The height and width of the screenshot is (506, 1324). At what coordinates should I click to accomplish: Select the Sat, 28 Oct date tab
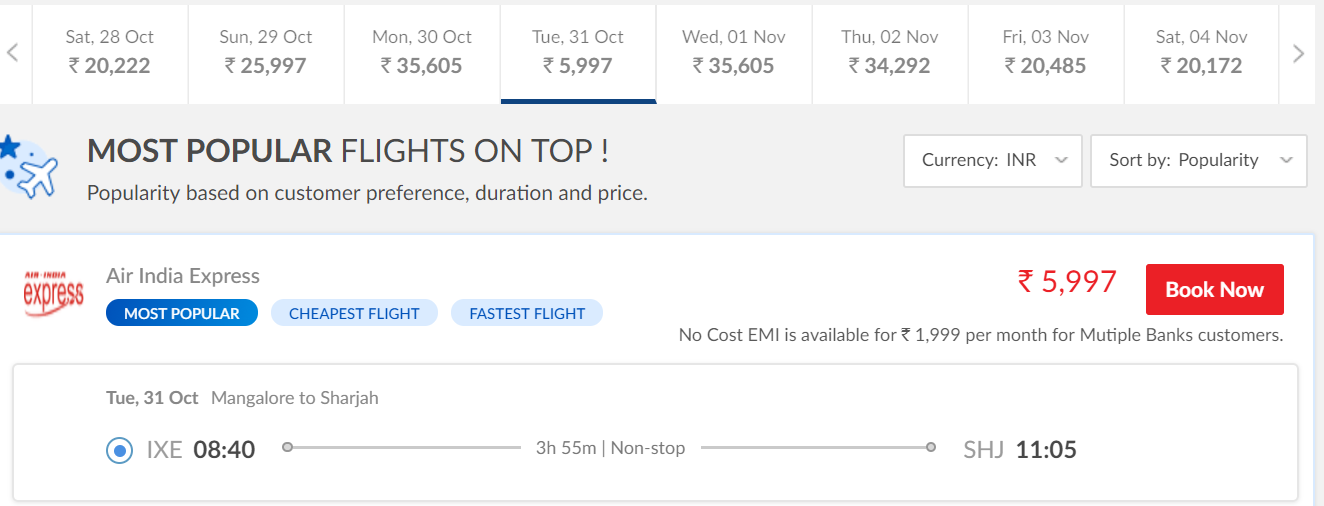click(x=110, y=52)
